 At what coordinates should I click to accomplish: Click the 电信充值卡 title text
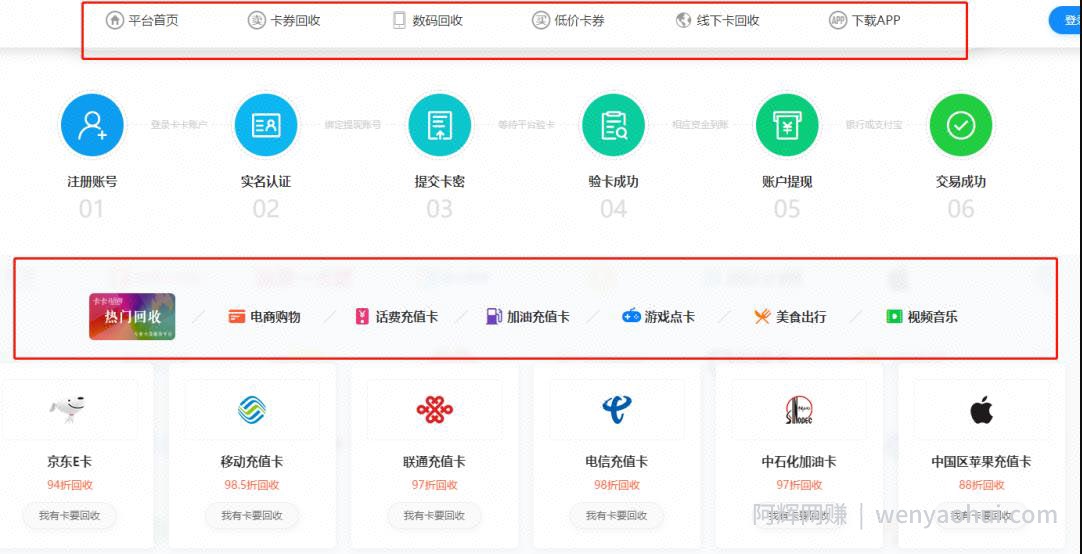click(x=617, y=462)
